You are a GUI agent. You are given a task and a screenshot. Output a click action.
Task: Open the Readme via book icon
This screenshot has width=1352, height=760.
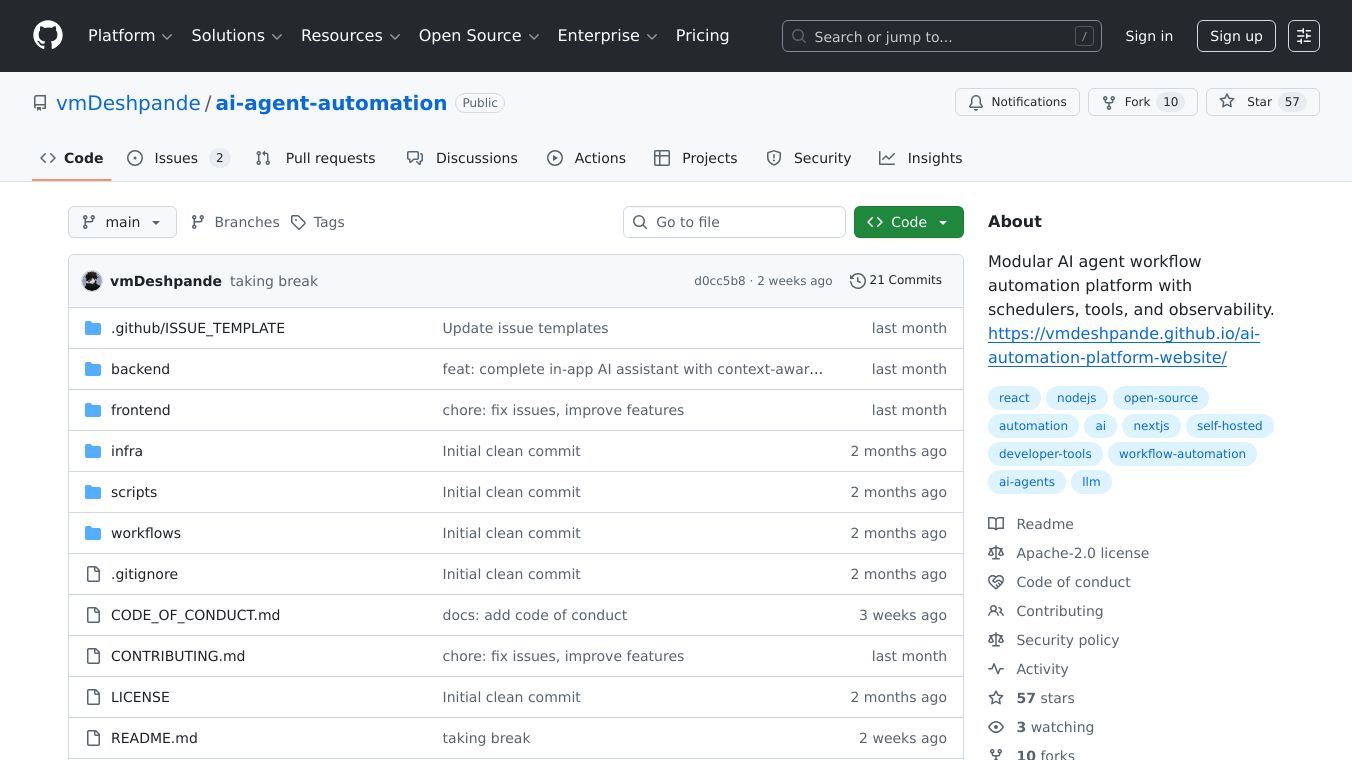pyautogui.click(x=996, y=523)
